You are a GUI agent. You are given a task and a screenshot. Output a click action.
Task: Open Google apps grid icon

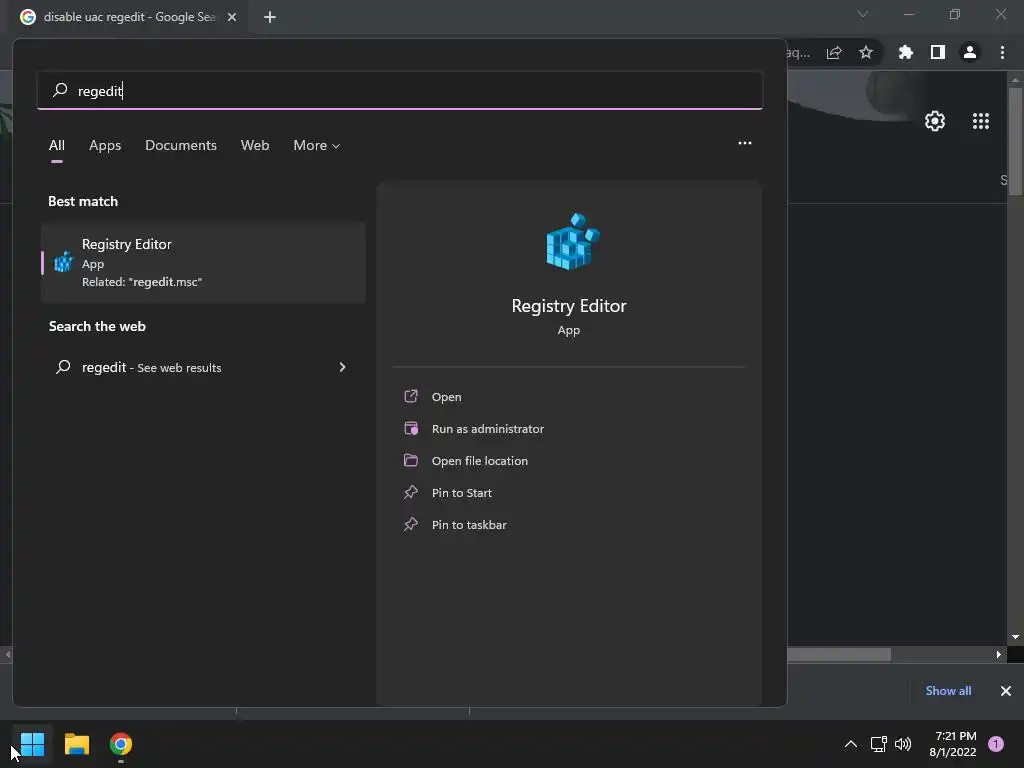(x=980, y=121)
